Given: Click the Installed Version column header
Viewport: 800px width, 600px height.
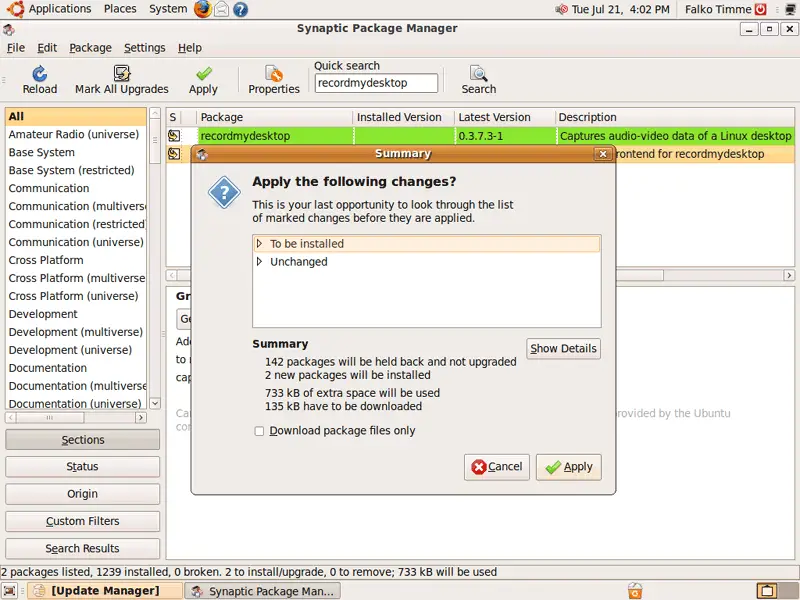Looking at the screenshot, I should (404, 117).
